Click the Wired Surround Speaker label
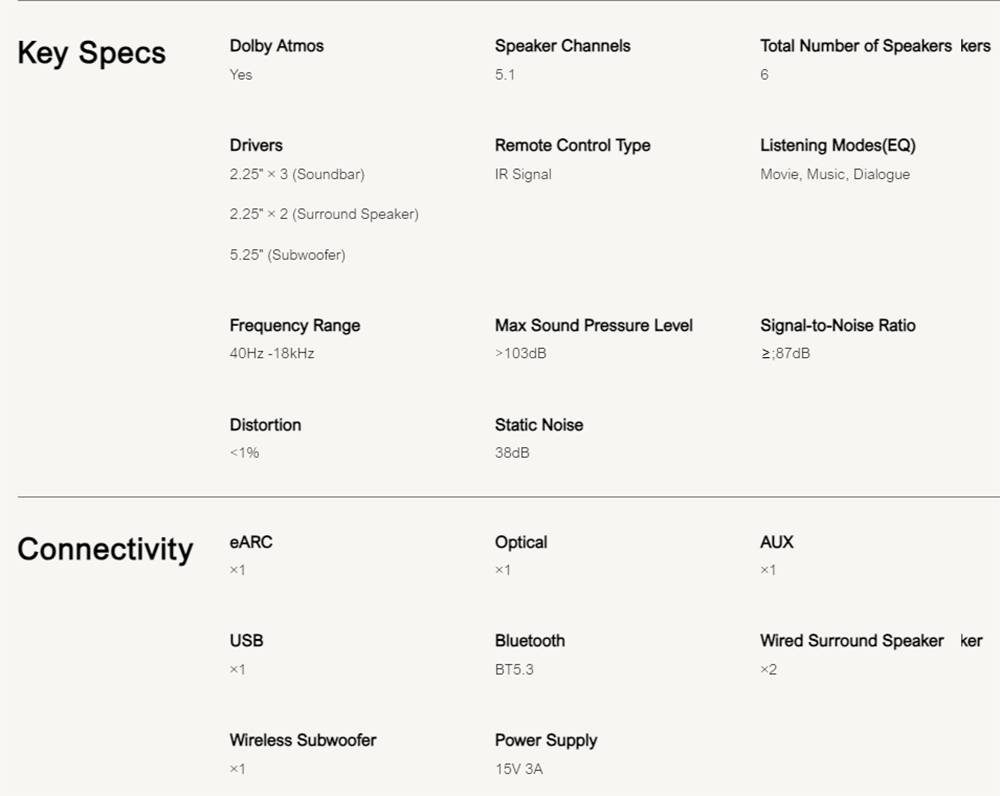This screenshot has height=796, width=1000. 851,641
